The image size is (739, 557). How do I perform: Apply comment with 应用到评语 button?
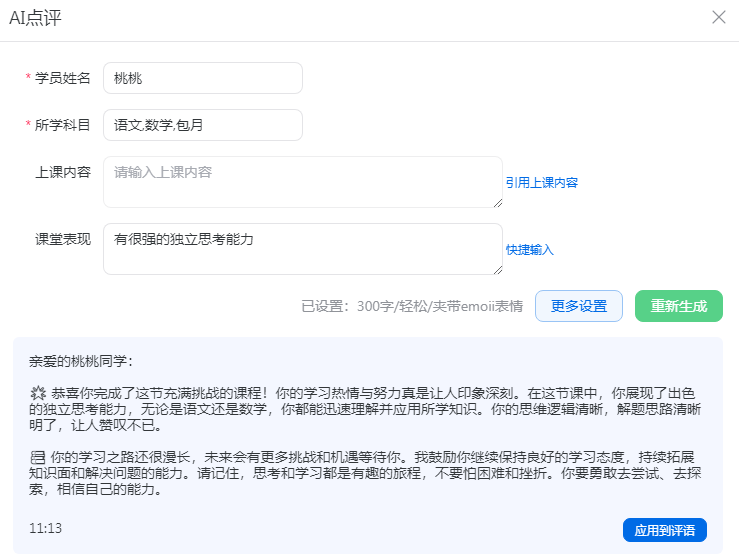(664, 530)
